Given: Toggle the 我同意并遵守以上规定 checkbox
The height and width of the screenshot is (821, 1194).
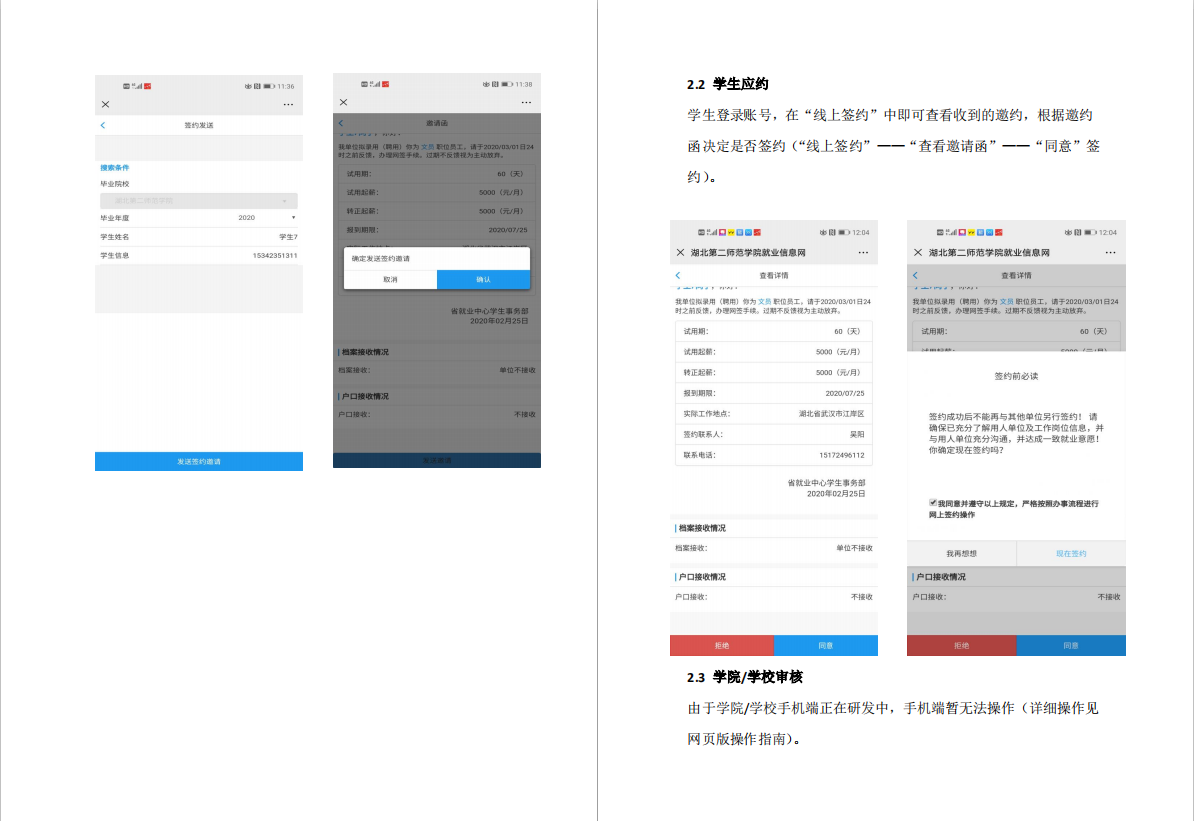Looking at the screenshot, I should pos(933,503).
